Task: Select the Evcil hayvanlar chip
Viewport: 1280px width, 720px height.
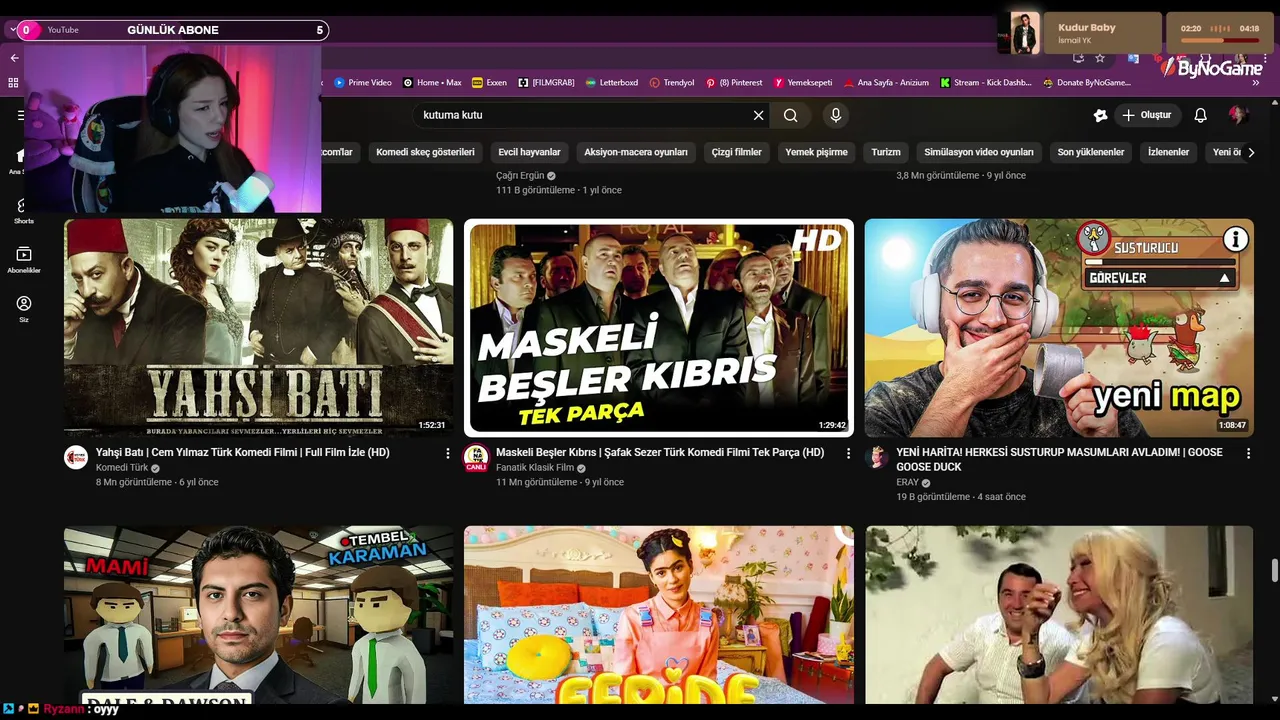Action: 529,152
